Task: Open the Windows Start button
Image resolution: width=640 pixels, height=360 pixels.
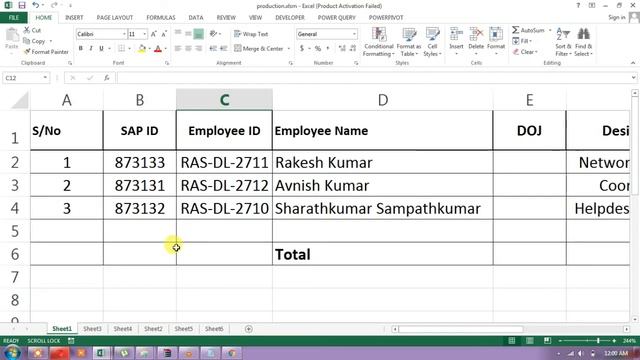Action: tap(12, 353)
